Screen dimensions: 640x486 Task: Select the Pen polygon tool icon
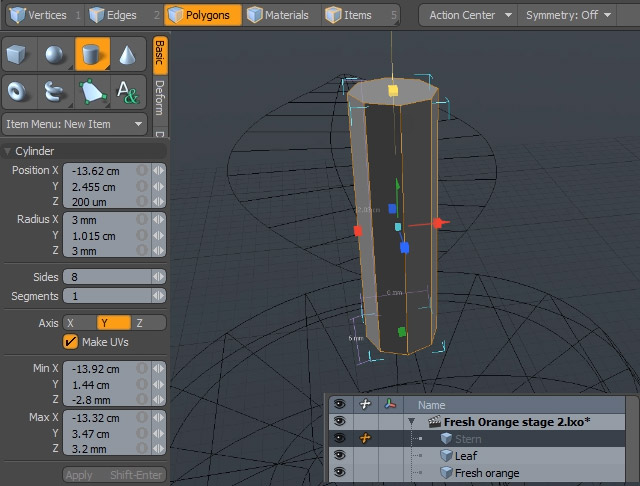click(x=92, y=92)
